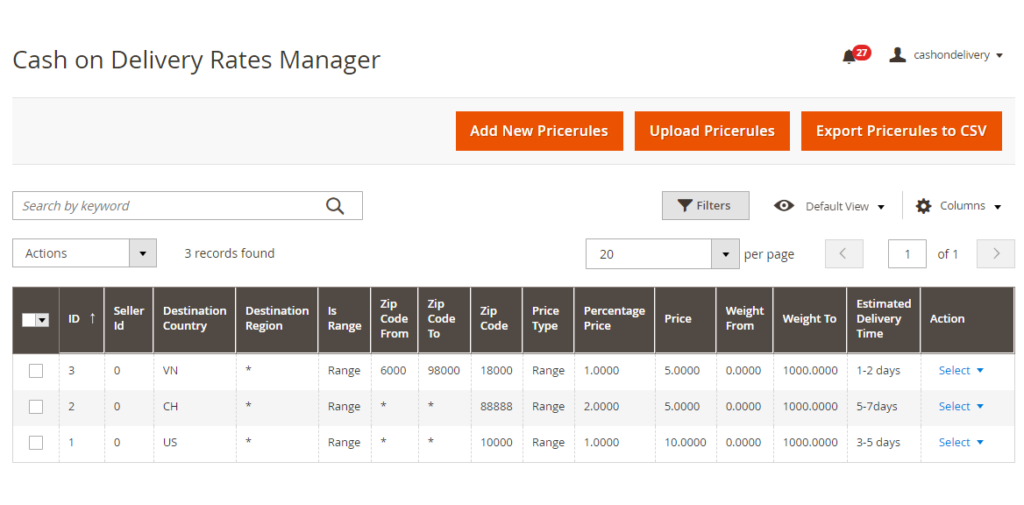Open the Actions dropdown
The height and width of the screenshot is (505, 1024).
pos(85,254)
